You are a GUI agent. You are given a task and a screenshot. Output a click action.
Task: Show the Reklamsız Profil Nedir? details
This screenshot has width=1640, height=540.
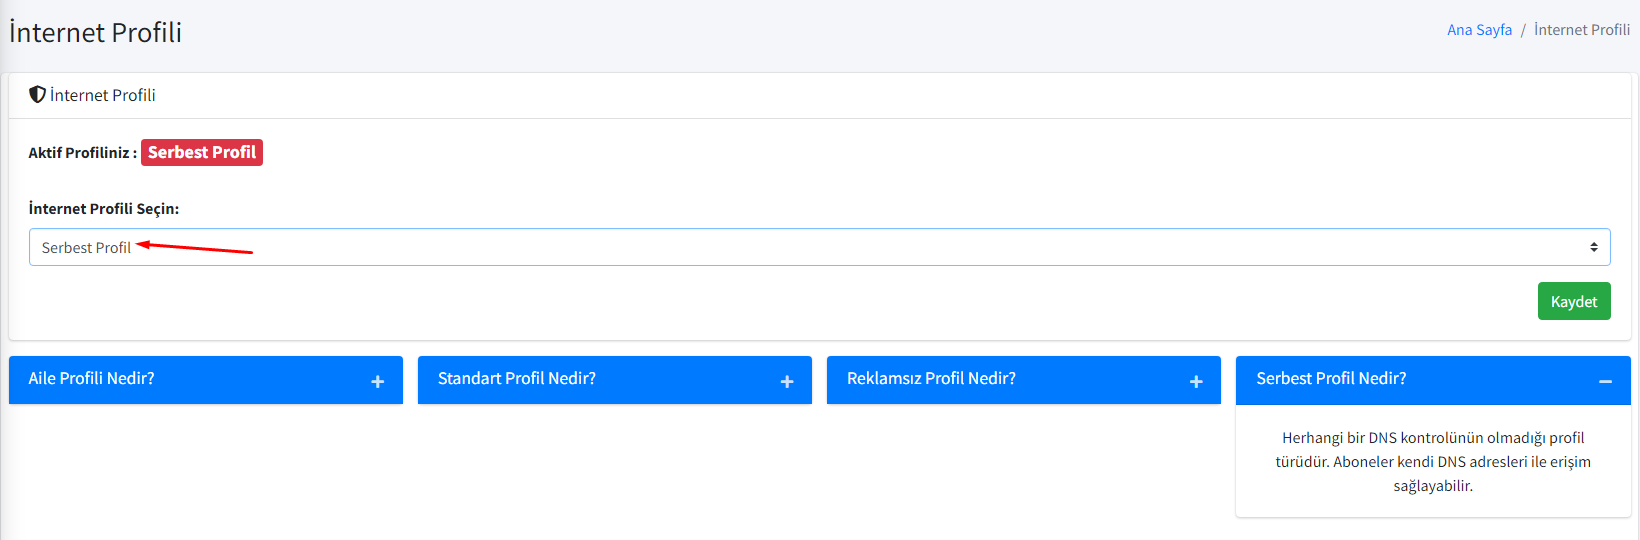[931, 379]
